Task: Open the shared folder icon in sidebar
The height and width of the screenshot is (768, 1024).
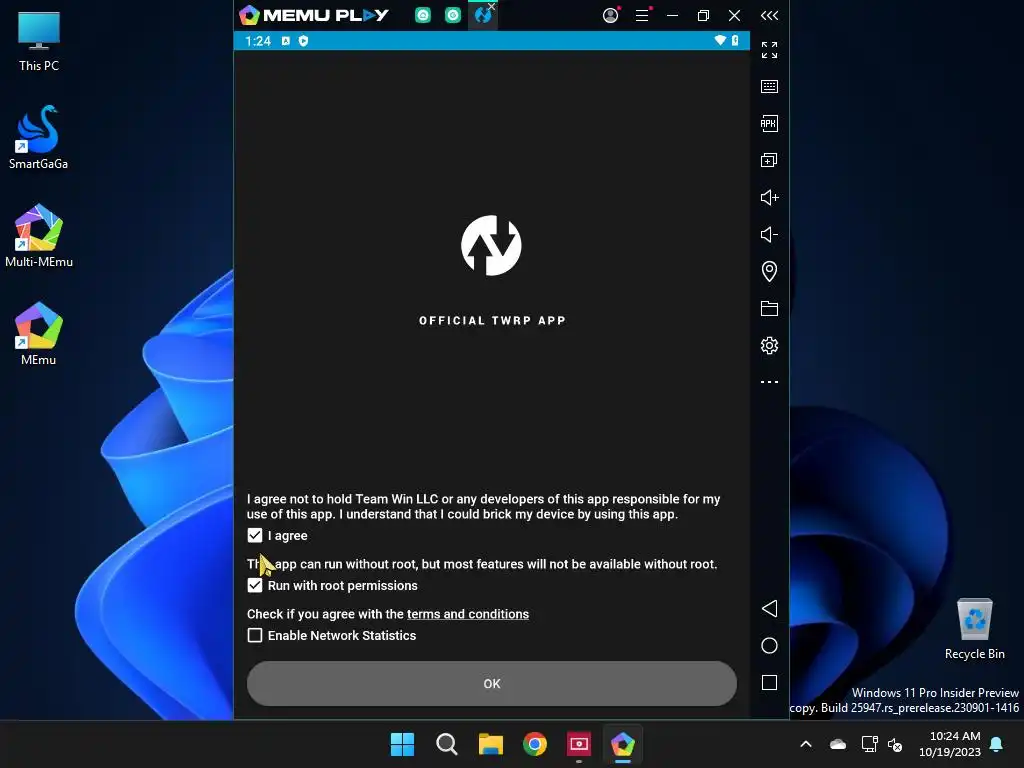Action: pos(769,308)
